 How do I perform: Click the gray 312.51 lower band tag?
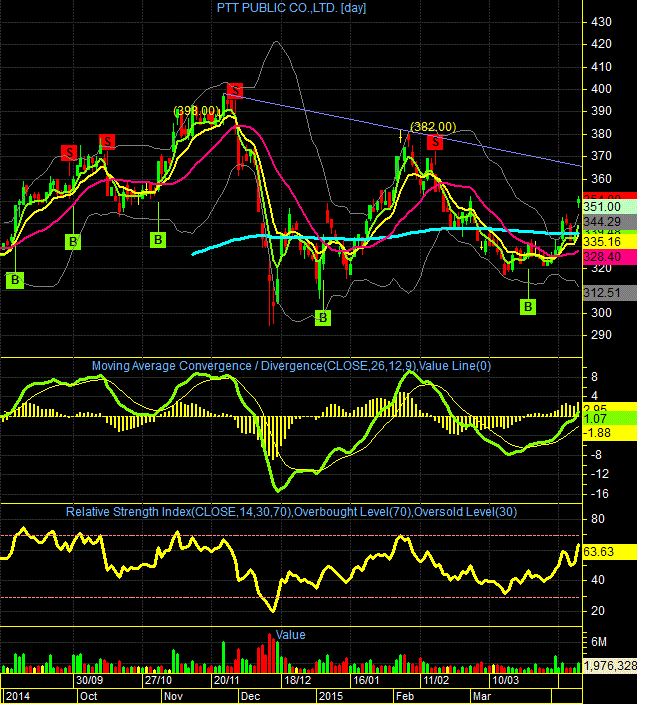[x=609, y=293]
